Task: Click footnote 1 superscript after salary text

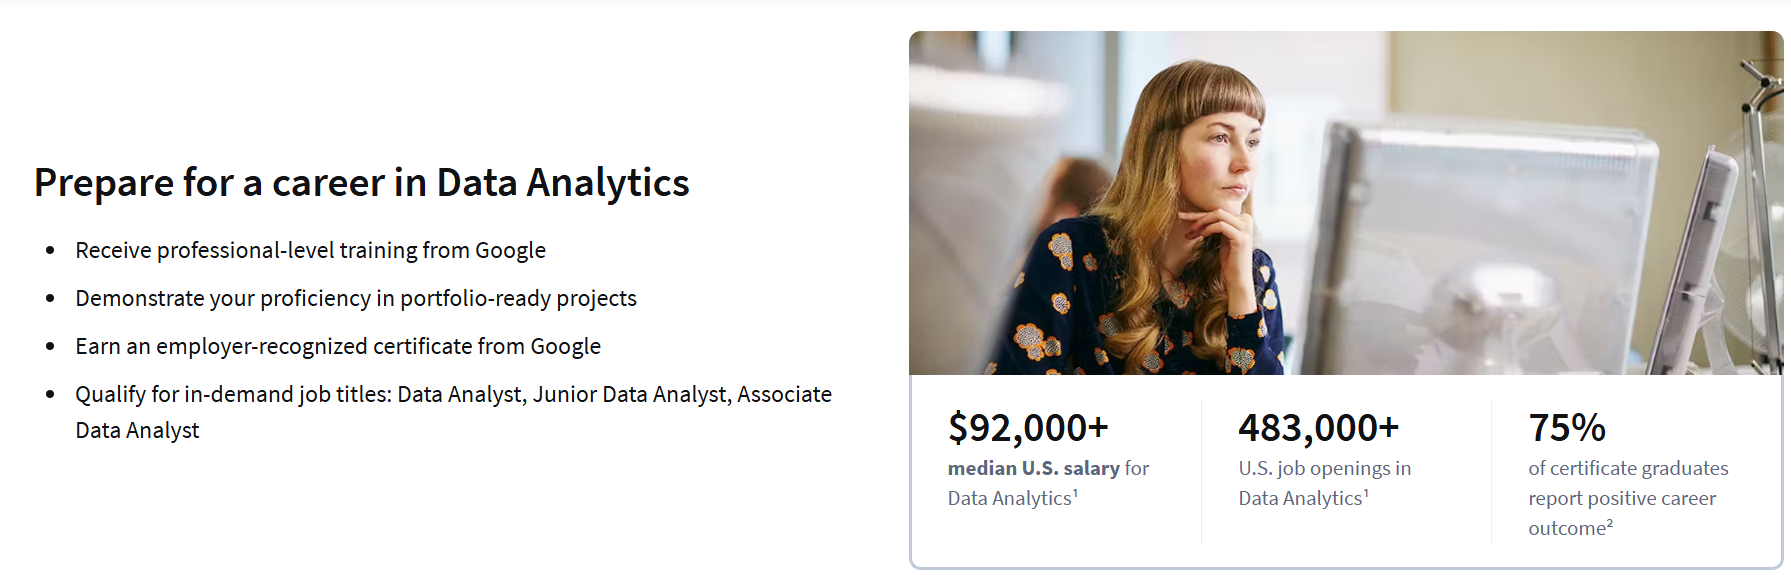Action: pos(1075,493)
